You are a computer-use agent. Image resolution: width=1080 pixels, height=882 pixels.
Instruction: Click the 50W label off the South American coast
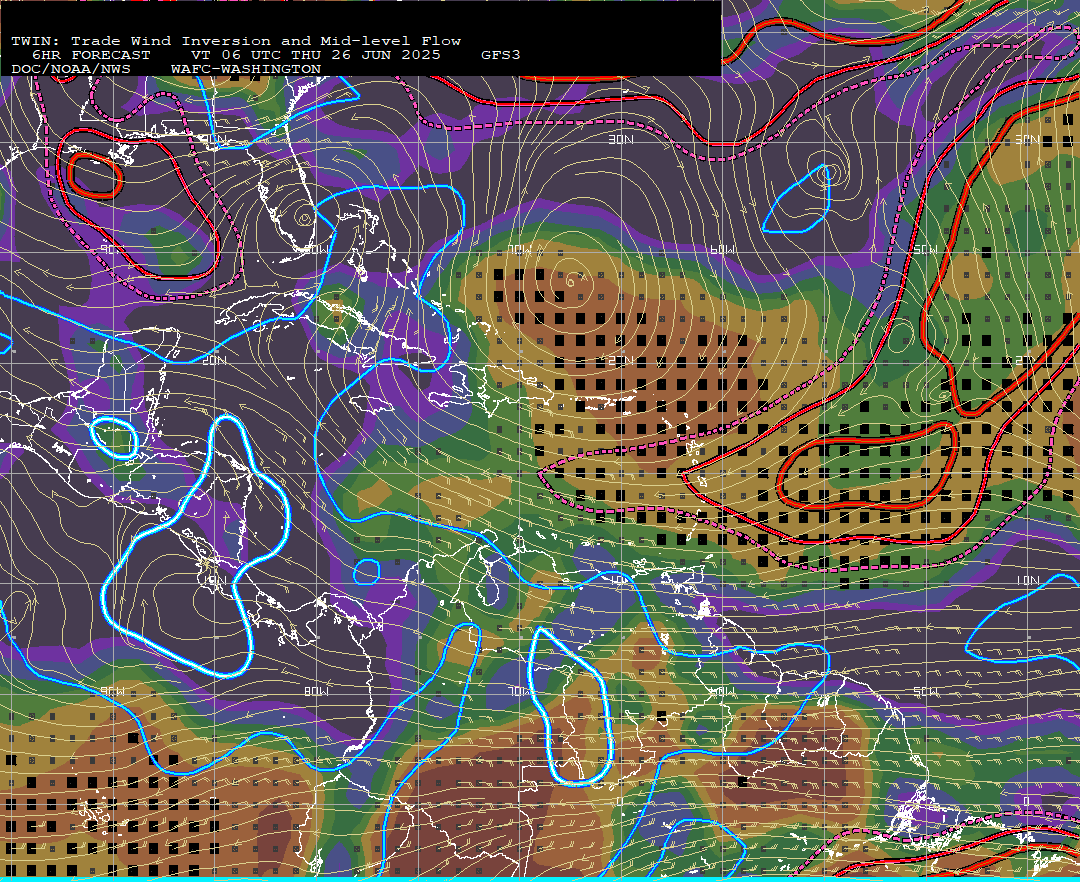click(x=925, y=691)
